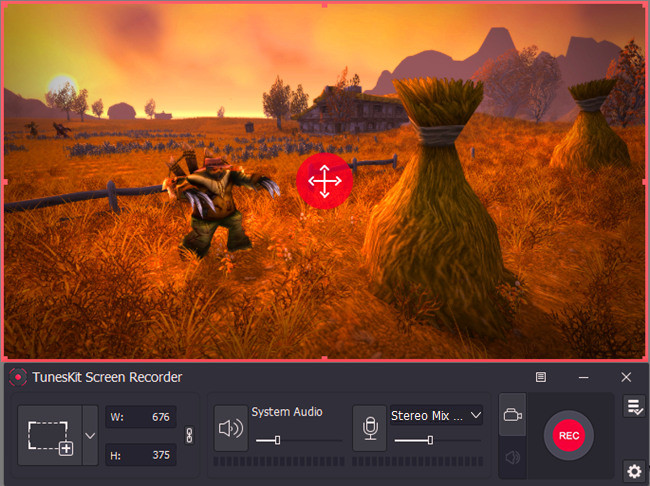Adjust the microphone volume slider
Screen dimensions: 650x486
438,440
